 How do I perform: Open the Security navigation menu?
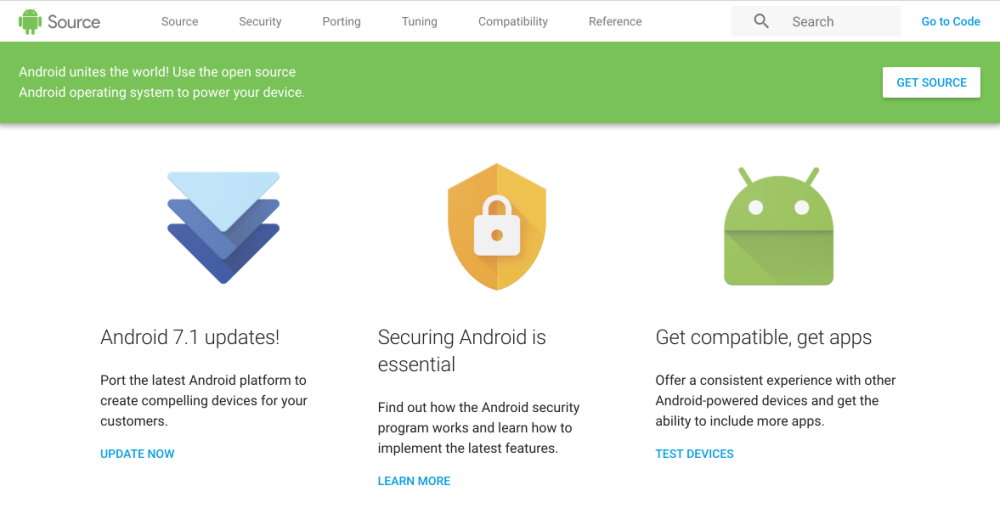click(260, 21)
